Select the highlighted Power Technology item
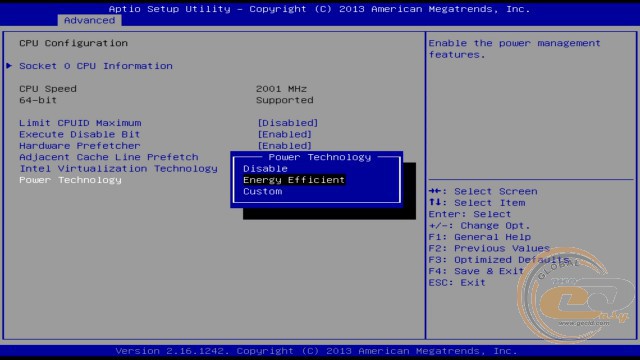Screen dimensions: 640x360 [x=70, y=180]
